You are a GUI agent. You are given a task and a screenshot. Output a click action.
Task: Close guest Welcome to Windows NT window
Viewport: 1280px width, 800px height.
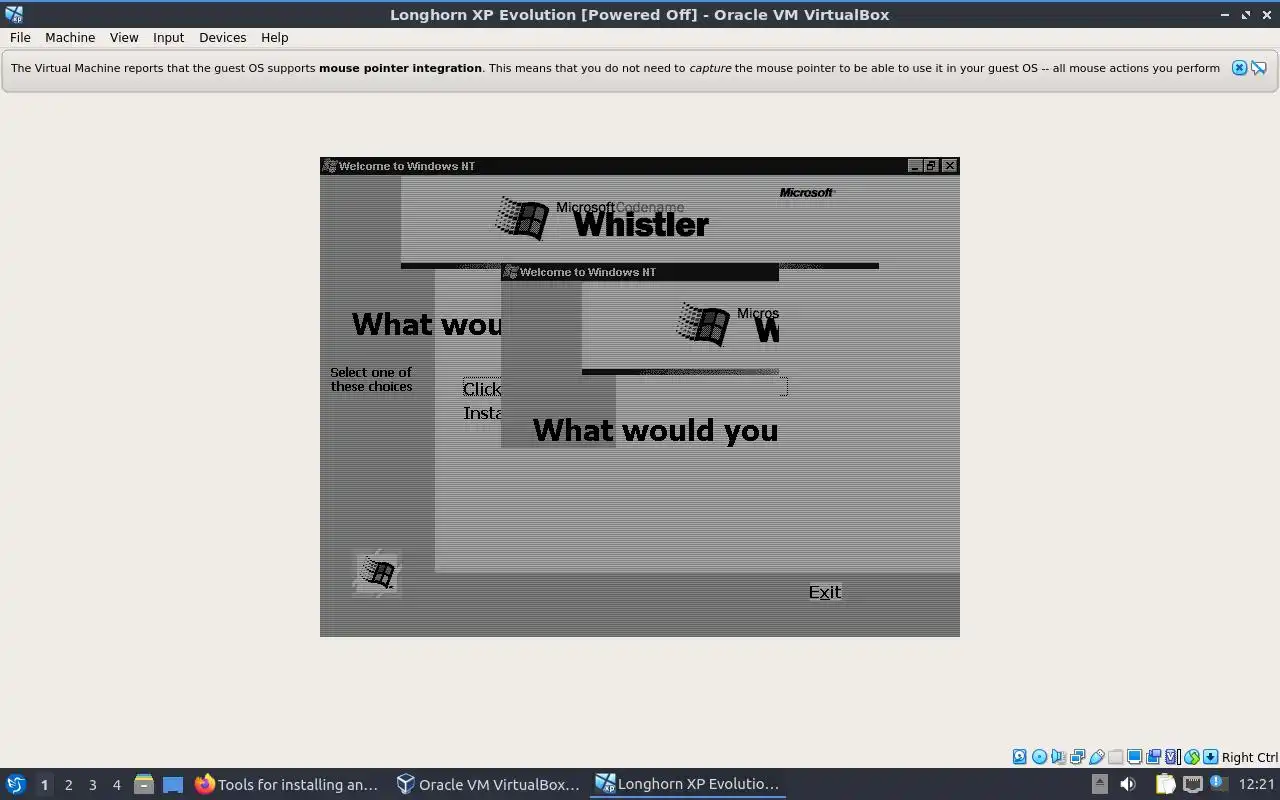tap(950, 166)
